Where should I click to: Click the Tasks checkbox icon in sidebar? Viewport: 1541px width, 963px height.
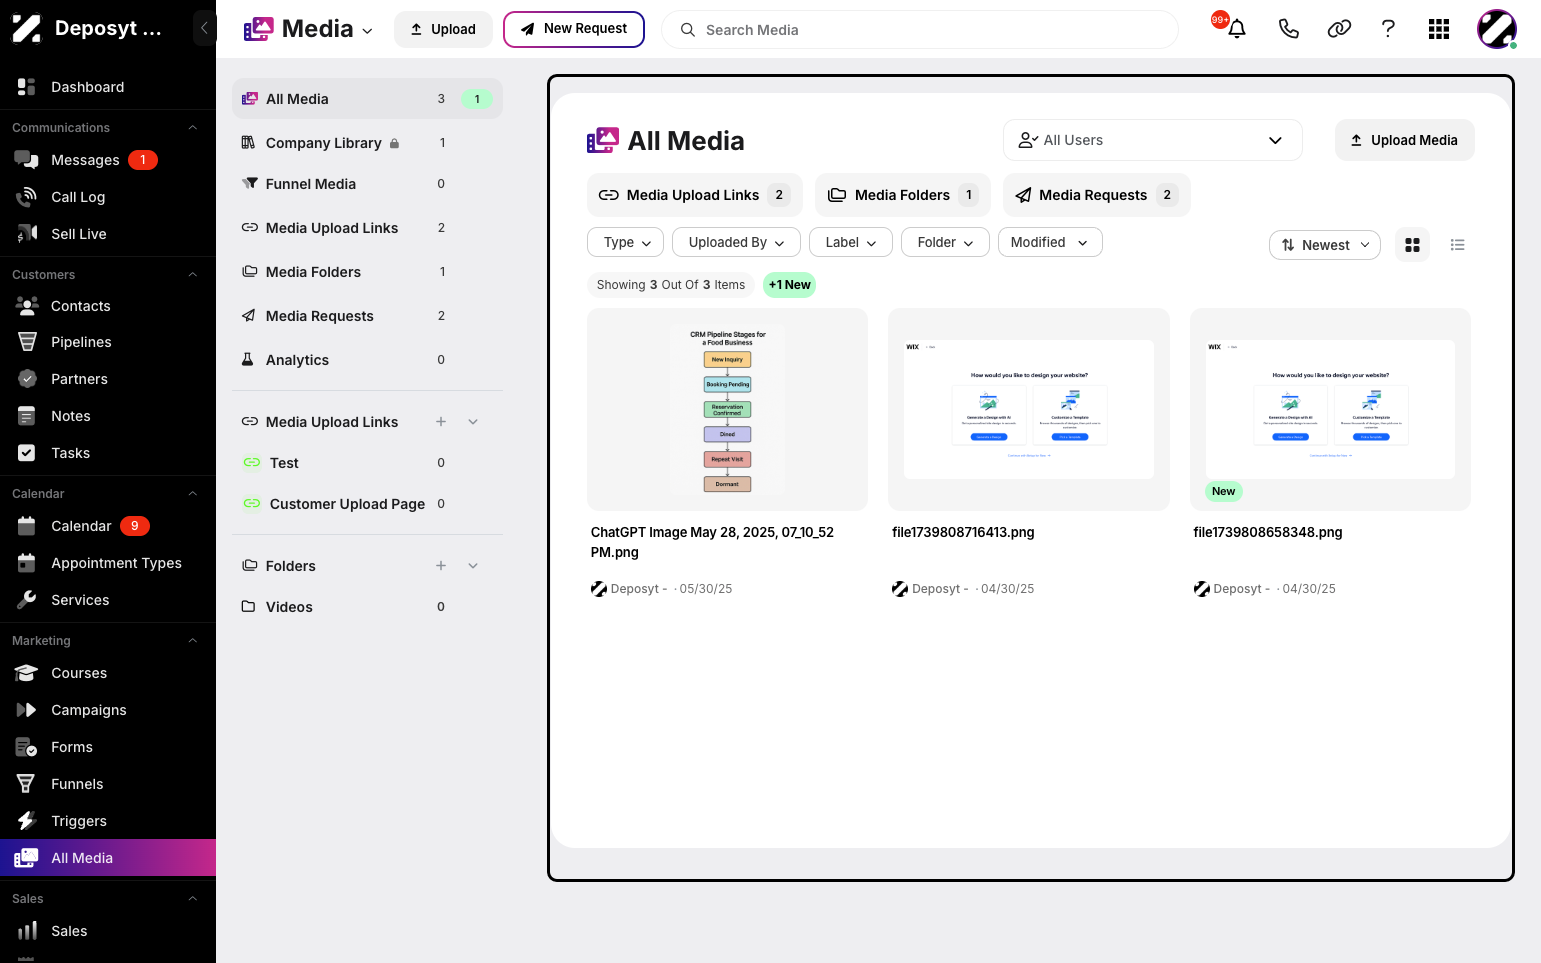coord(27,453)
